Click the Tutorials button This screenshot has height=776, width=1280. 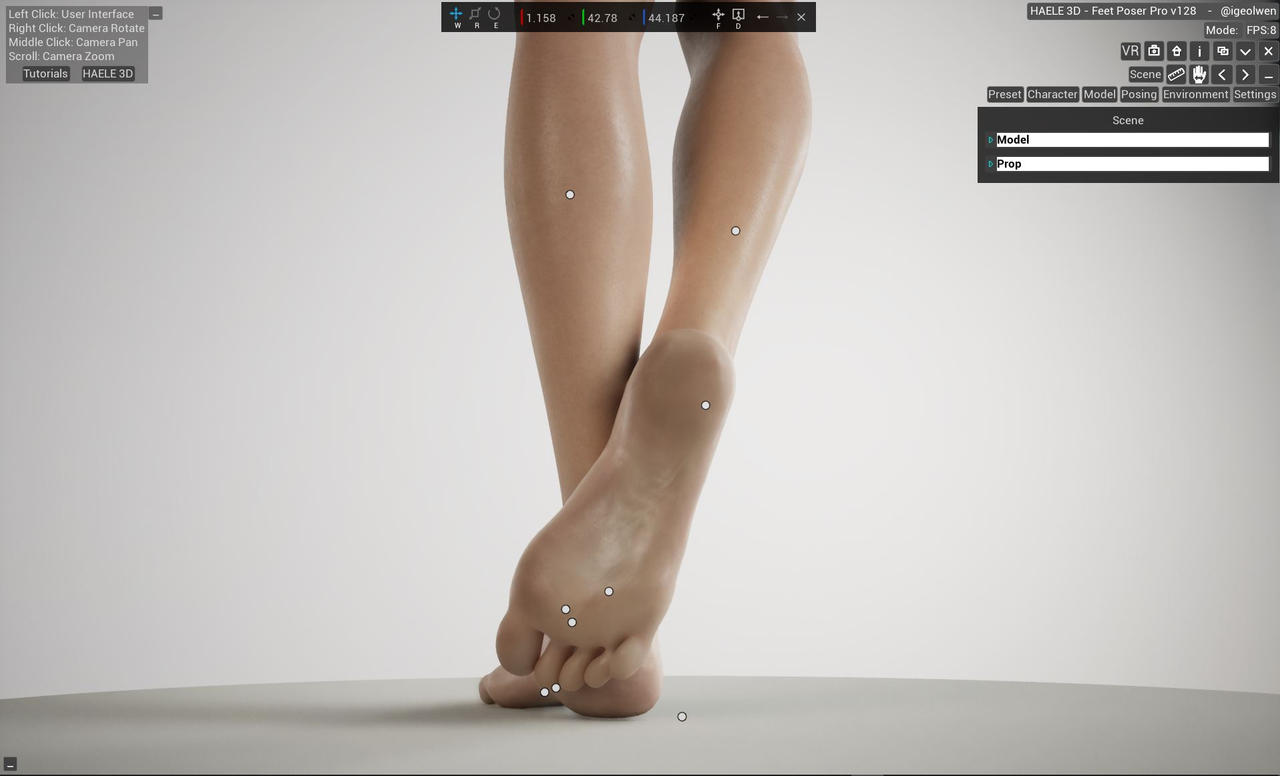pos(46,74)
